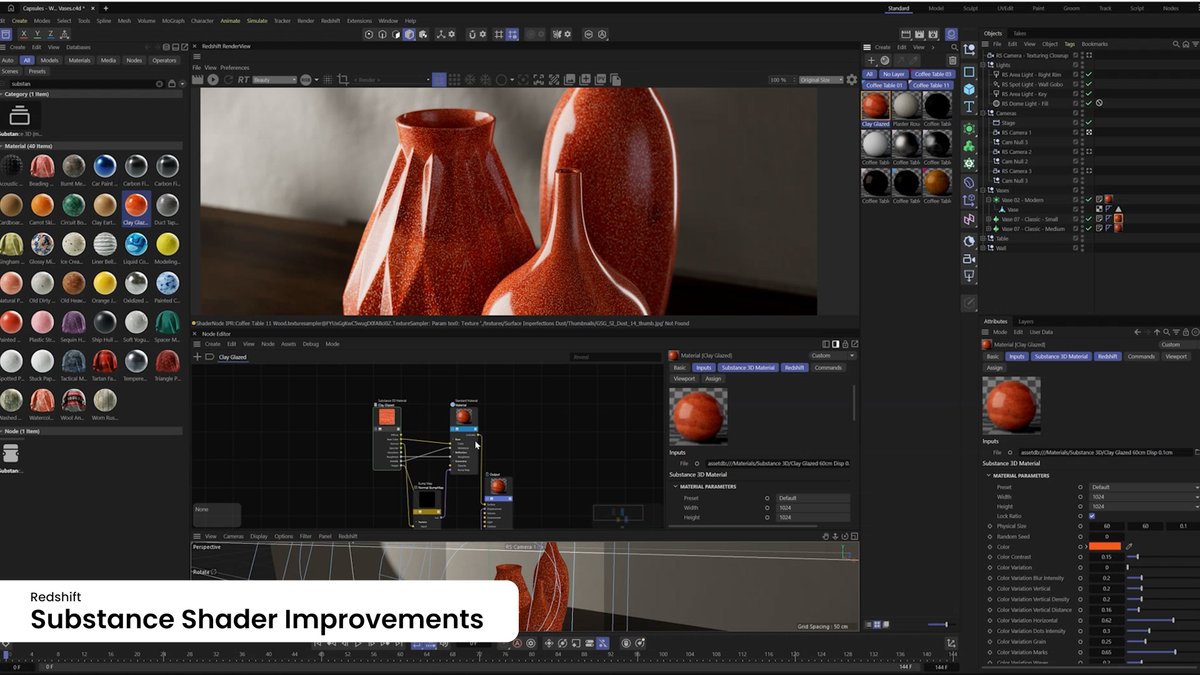This screenshot has width=1200, height=675.
Task: Filter assets by Materials
Action: (79, 60)
